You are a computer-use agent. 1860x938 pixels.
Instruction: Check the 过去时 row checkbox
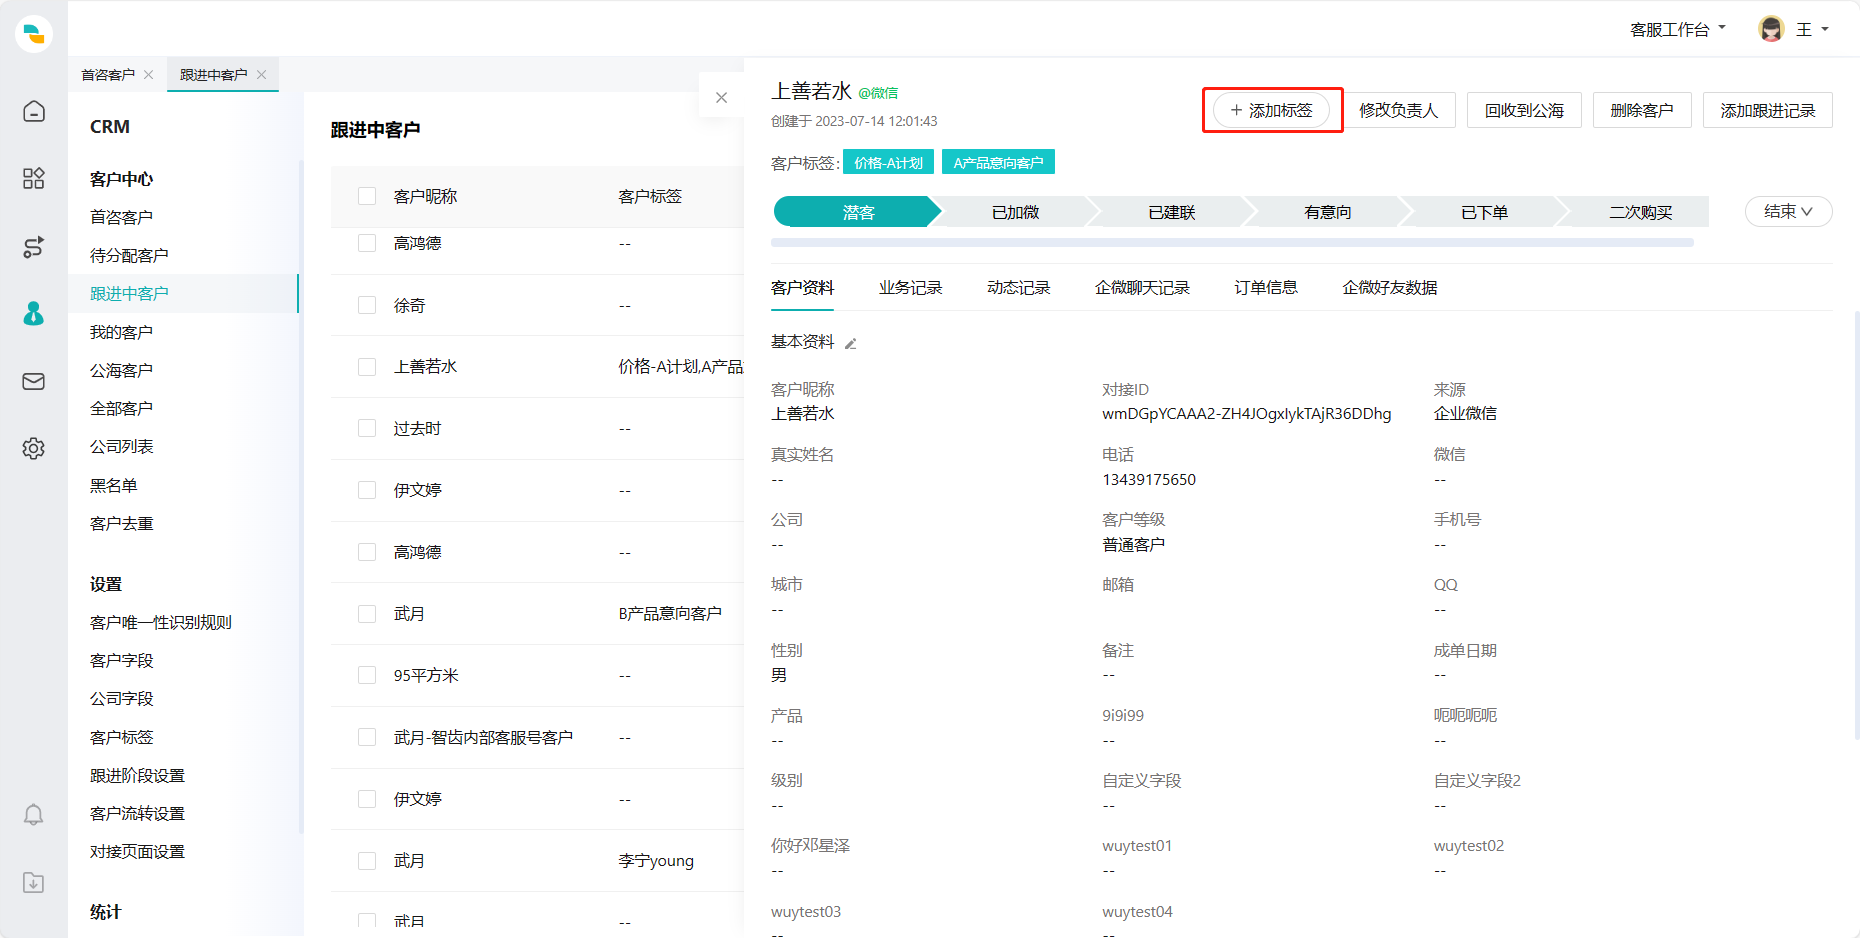(367, 428)
